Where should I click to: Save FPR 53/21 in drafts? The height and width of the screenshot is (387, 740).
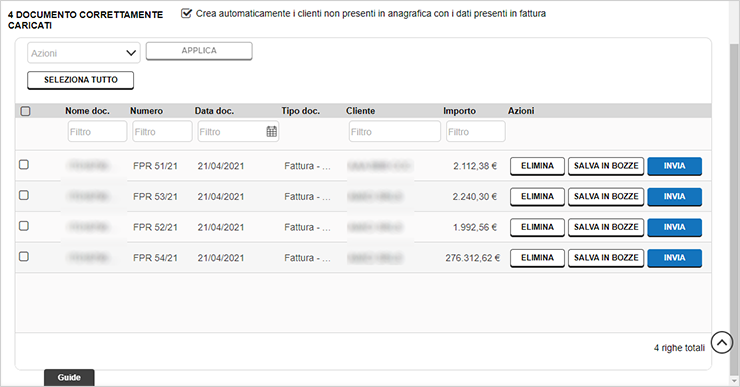point(606,197)
